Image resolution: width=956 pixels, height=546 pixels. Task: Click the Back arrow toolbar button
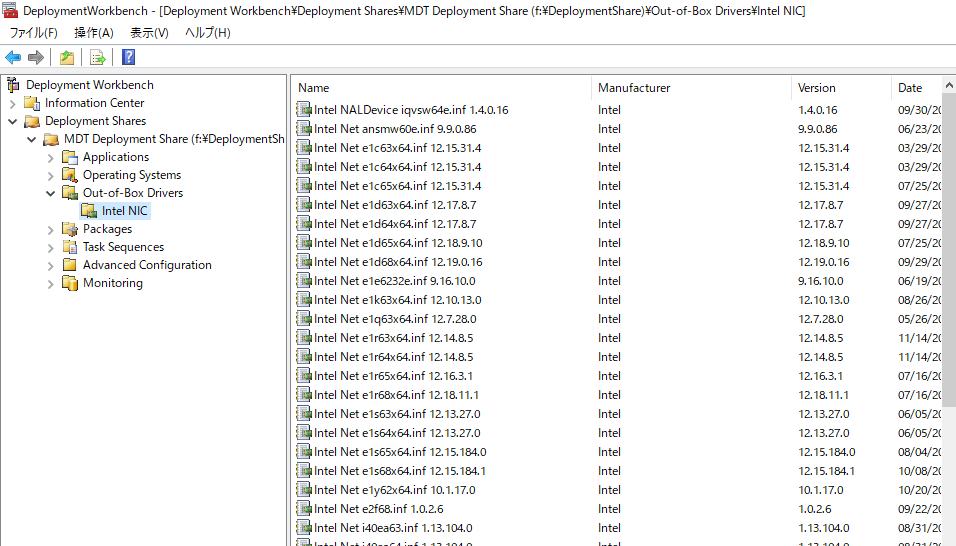pos(13,57)
